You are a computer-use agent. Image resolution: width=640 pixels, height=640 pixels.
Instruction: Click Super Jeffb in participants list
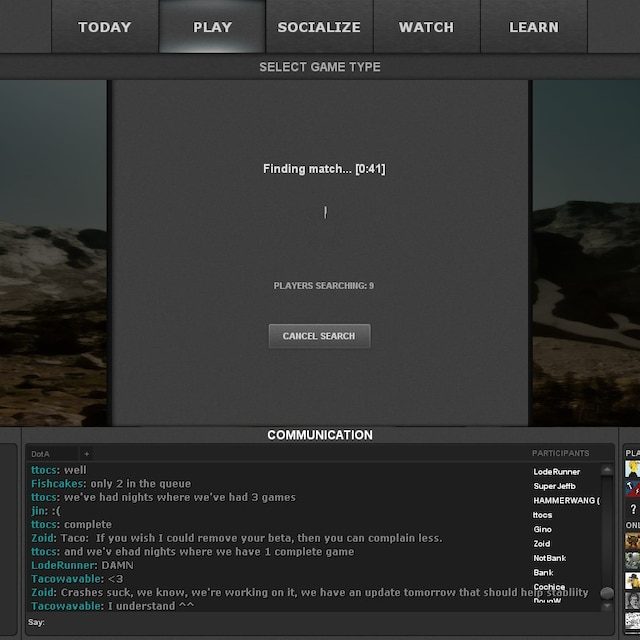[554, 486]
